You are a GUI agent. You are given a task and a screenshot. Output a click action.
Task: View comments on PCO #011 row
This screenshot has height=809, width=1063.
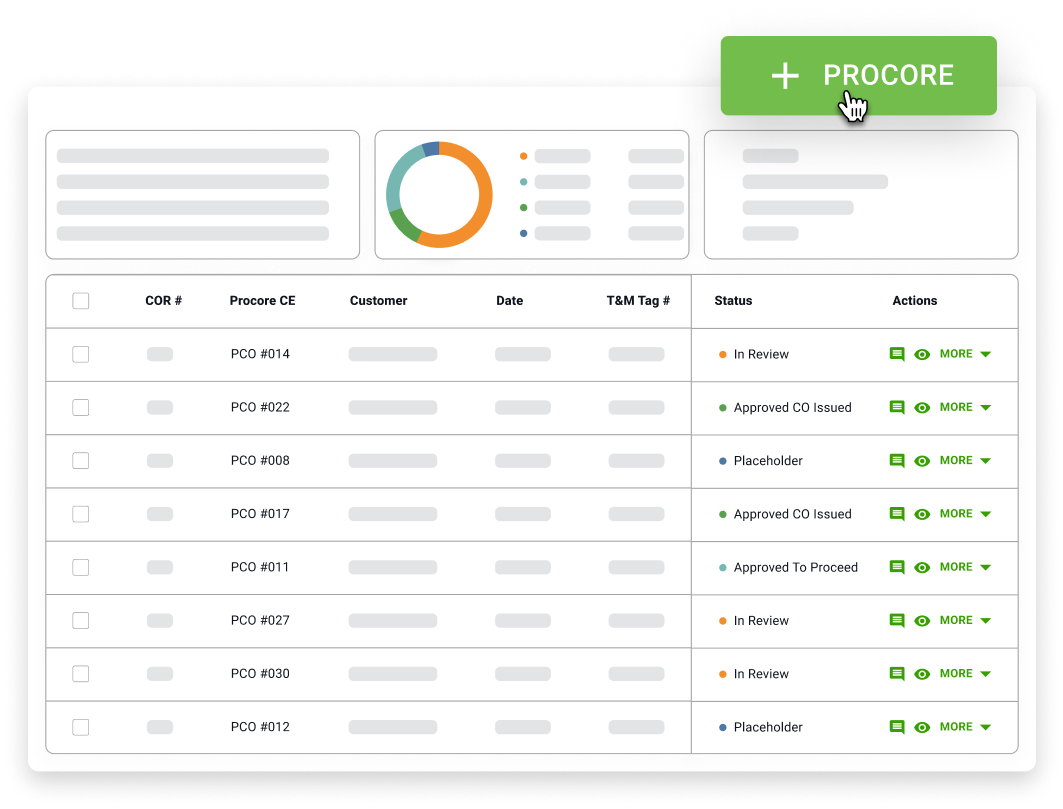(897, 567)
